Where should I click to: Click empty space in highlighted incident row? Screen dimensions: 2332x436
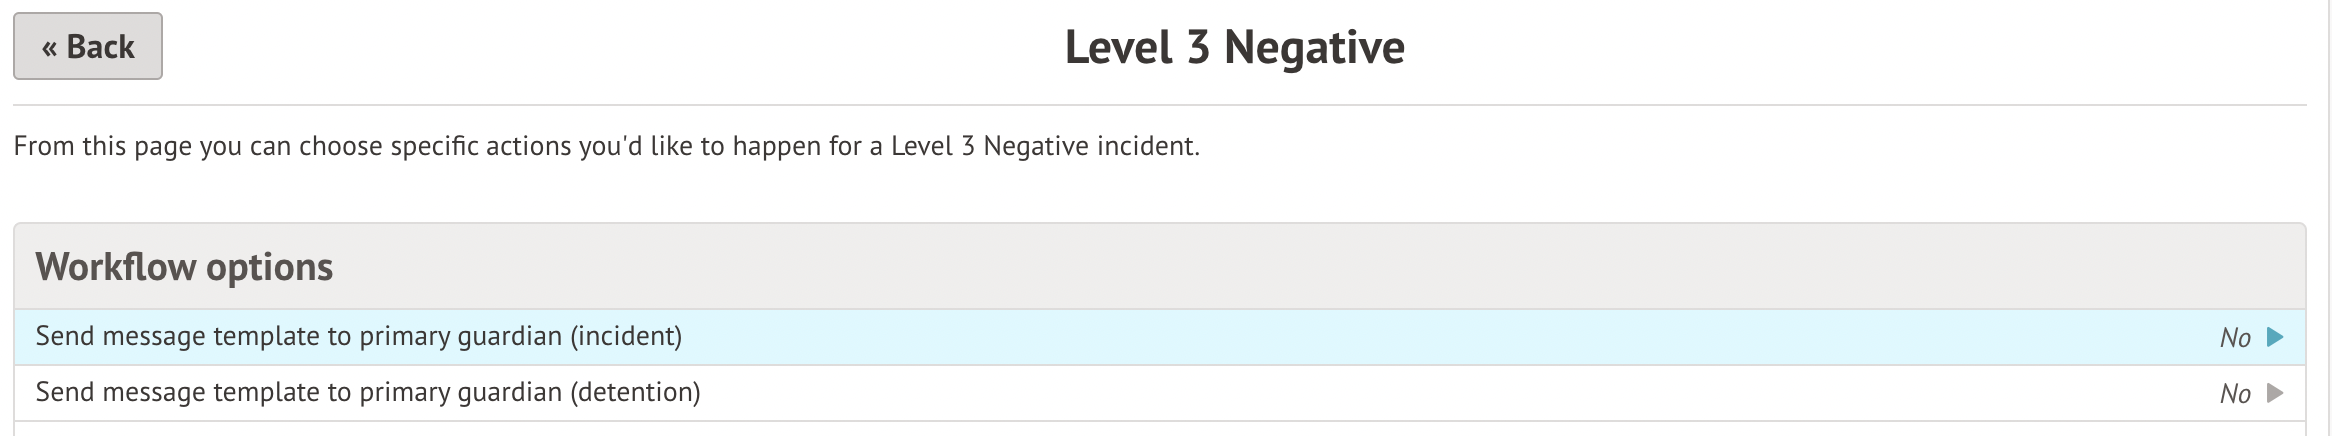[x=1400, y=337]
